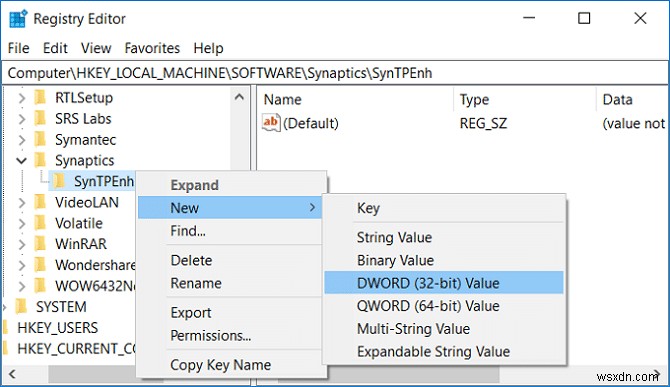Click the REG_SZ type cell
Screen dimensions: 670x387
[483, 123]
